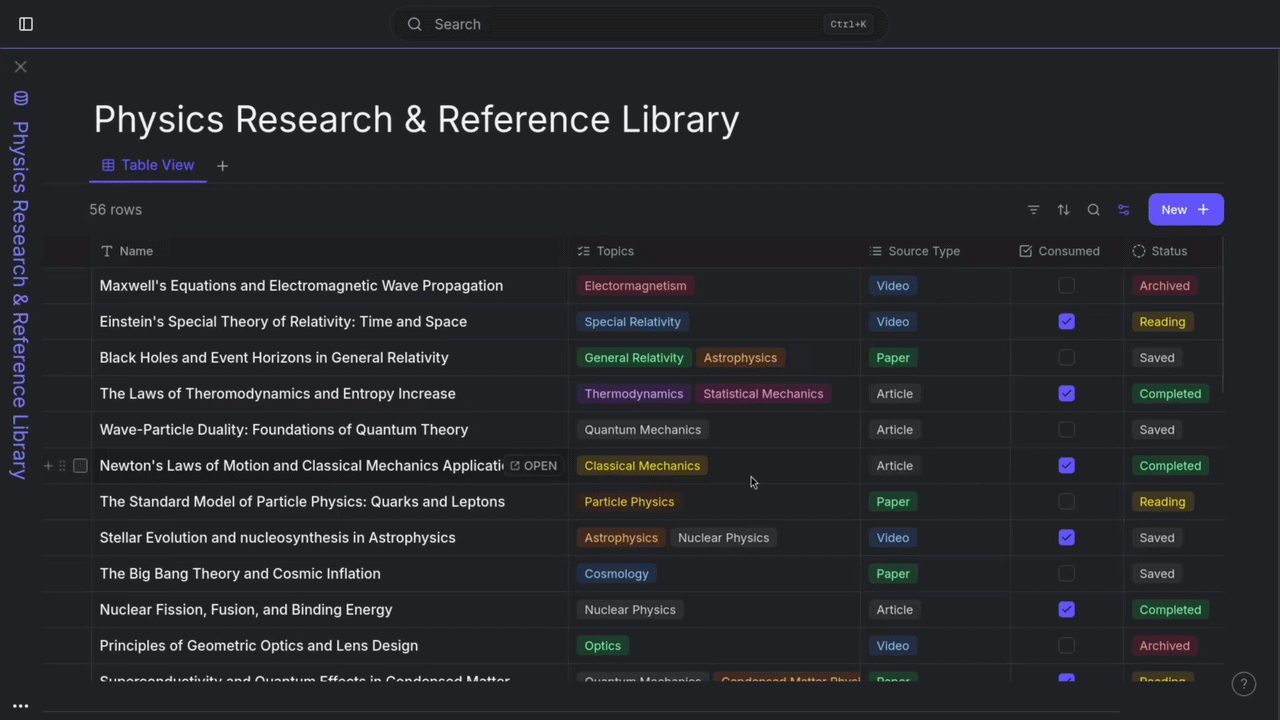1280x720 pixels.
Task: Click the vertical Physics Research sidebar title
Action: pyautogui.click(x=20, y=300)
